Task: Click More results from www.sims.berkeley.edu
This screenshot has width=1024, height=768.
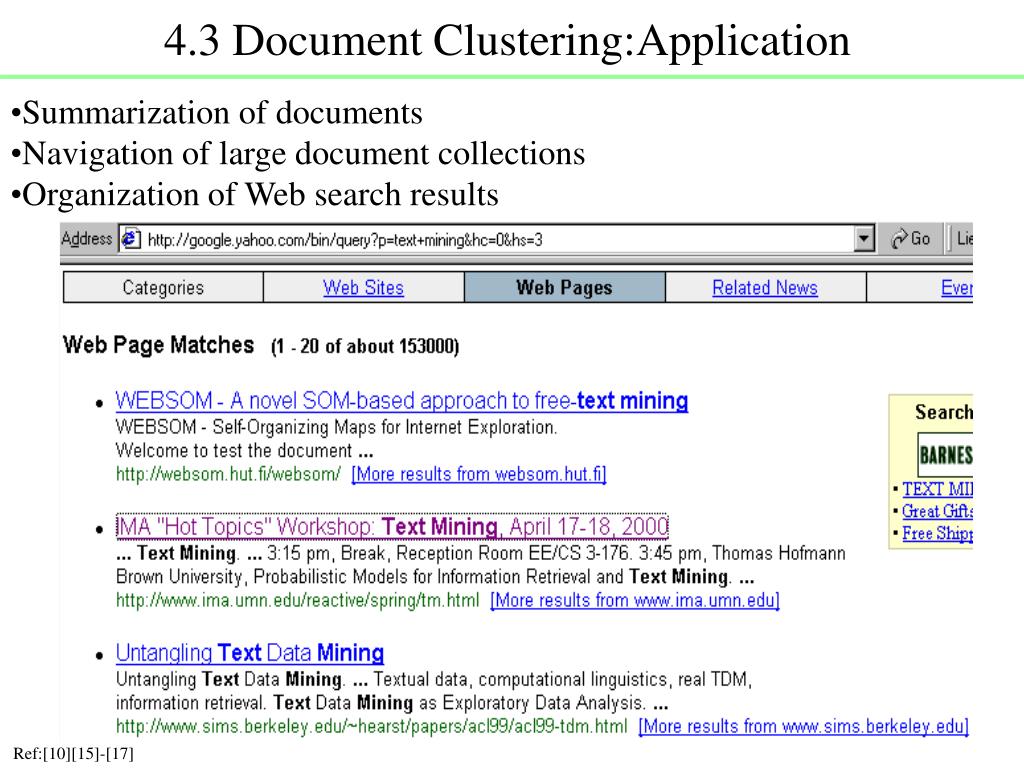Action: pos(803,726)
